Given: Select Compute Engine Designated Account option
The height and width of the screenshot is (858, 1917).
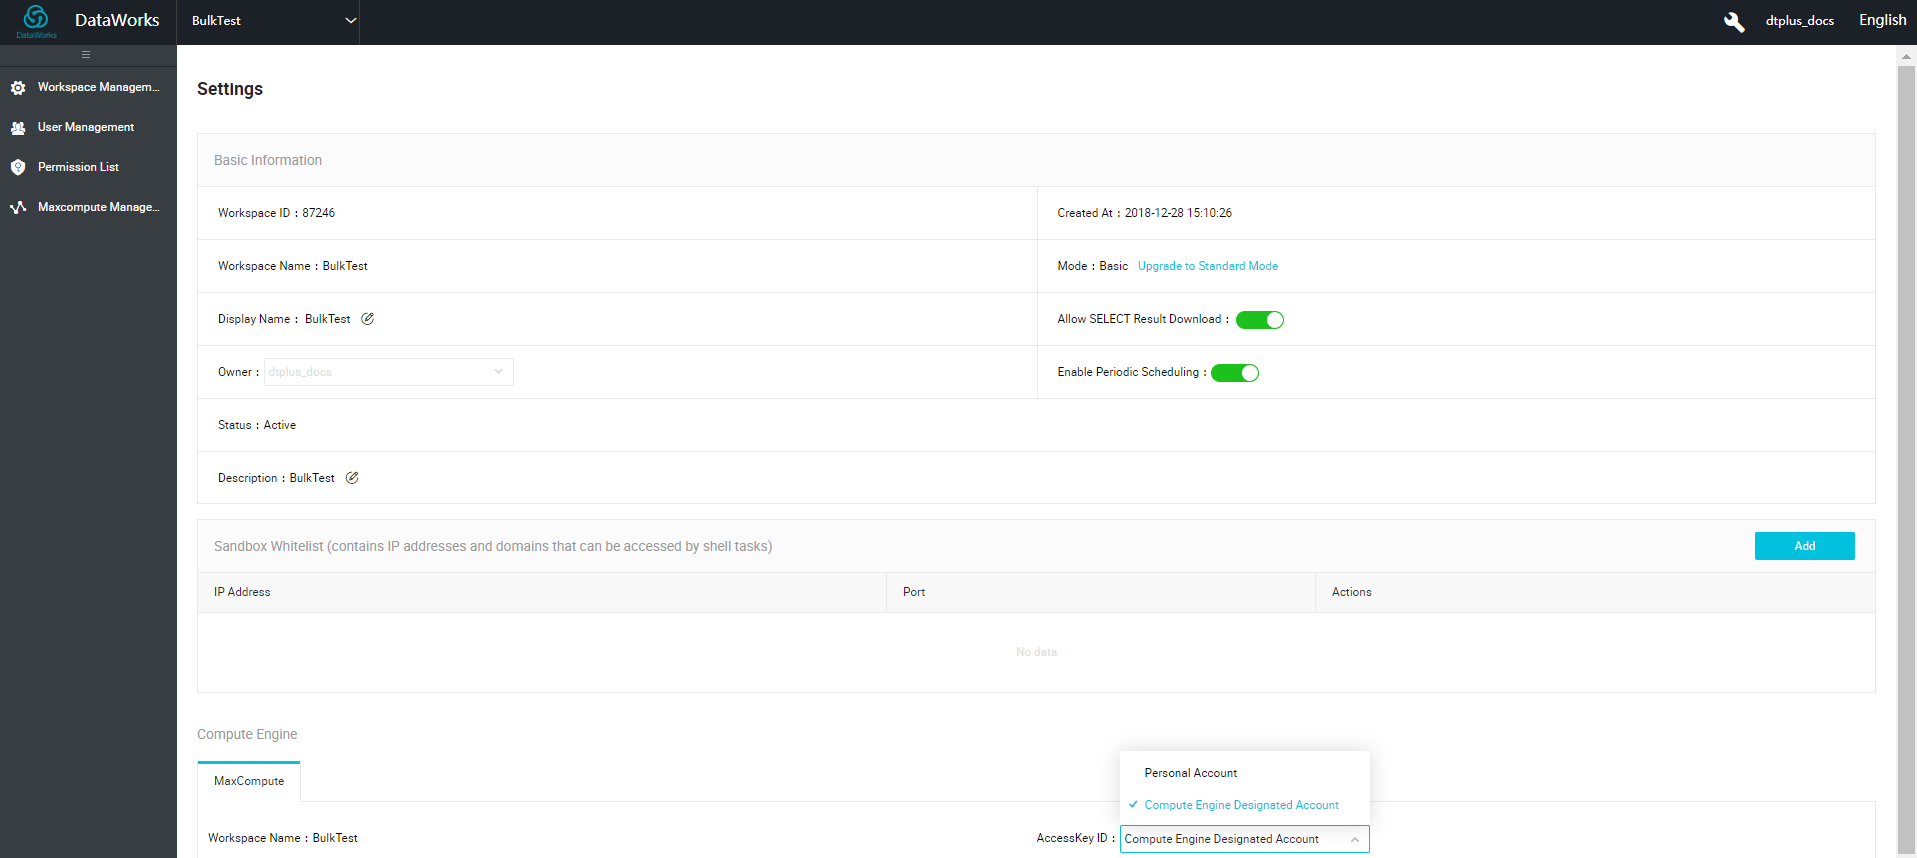Looking at the screenshot, I should point(1244,805).
